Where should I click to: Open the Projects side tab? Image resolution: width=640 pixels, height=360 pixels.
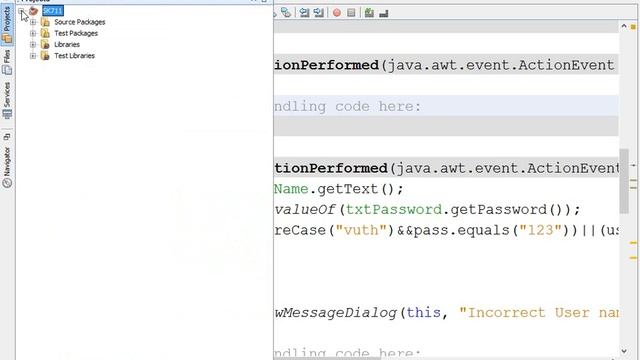pyautogui.click(x=7, y=24)
